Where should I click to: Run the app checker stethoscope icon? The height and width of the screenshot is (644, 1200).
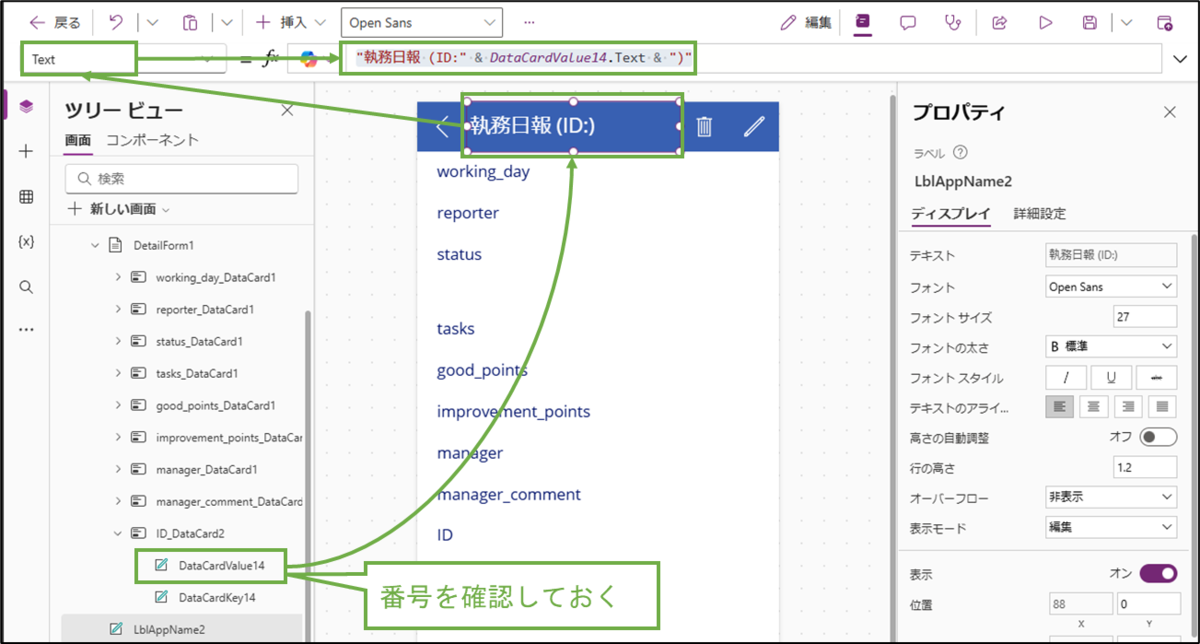click(x=952, y=22)
